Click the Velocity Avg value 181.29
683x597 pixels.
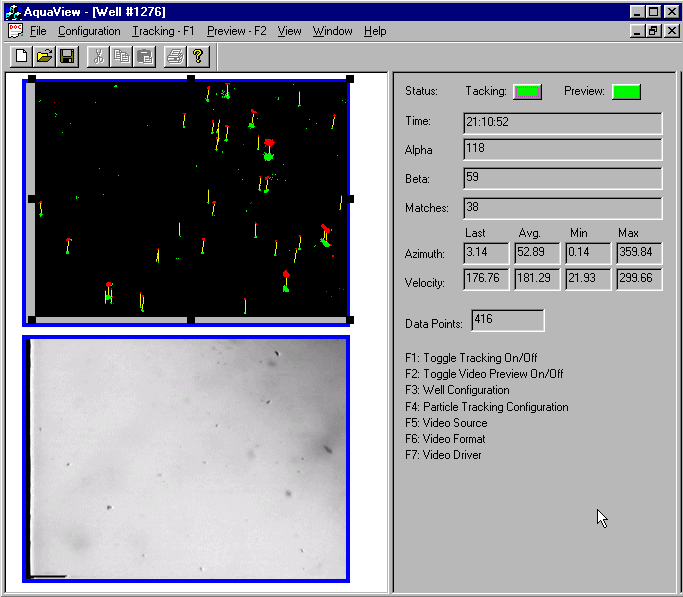click(x=537, y=279)
